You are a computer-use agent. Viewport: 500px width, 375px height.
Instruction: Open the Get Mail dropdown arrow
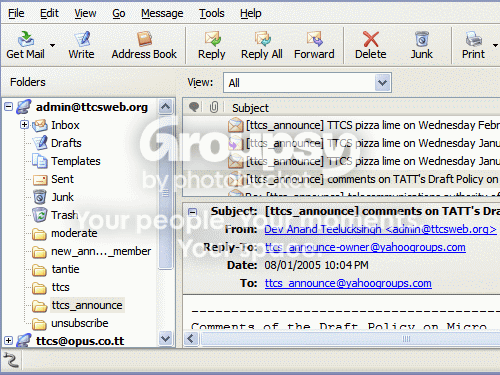52,45
